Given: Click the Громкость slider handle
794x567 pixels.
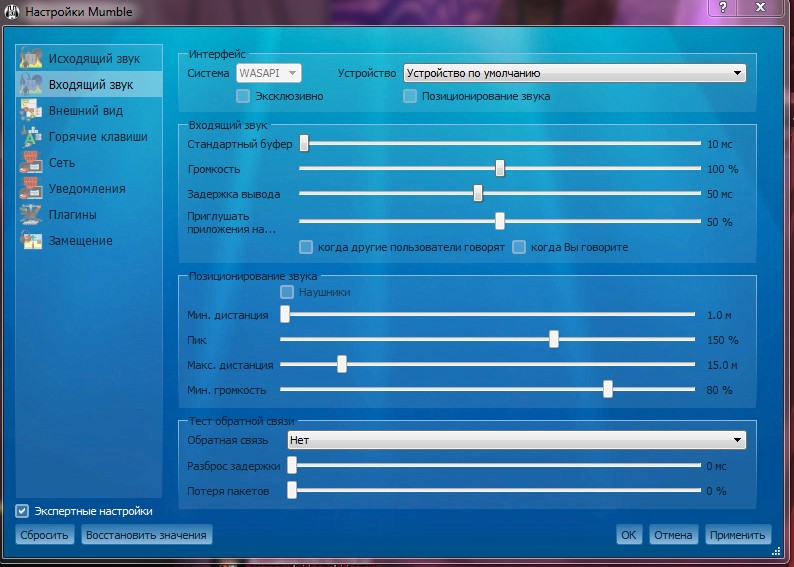Looking at the screenshot, I should point(500,168).
